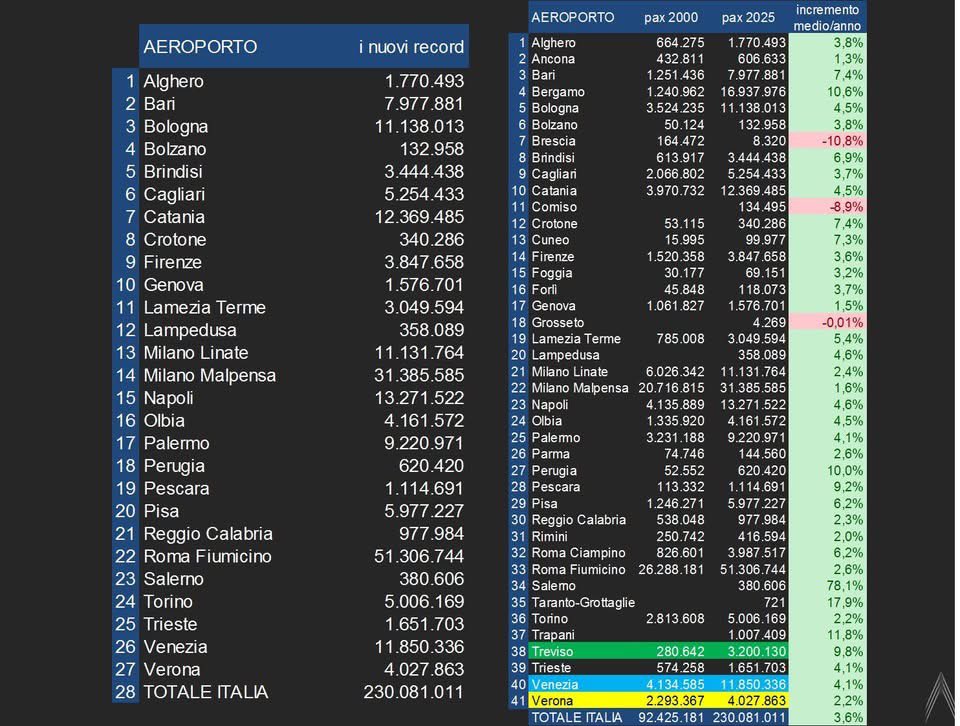This screenshot has height=726, width=960.
Task: Click the Grosseto airport name
Action: click(558, 323)
